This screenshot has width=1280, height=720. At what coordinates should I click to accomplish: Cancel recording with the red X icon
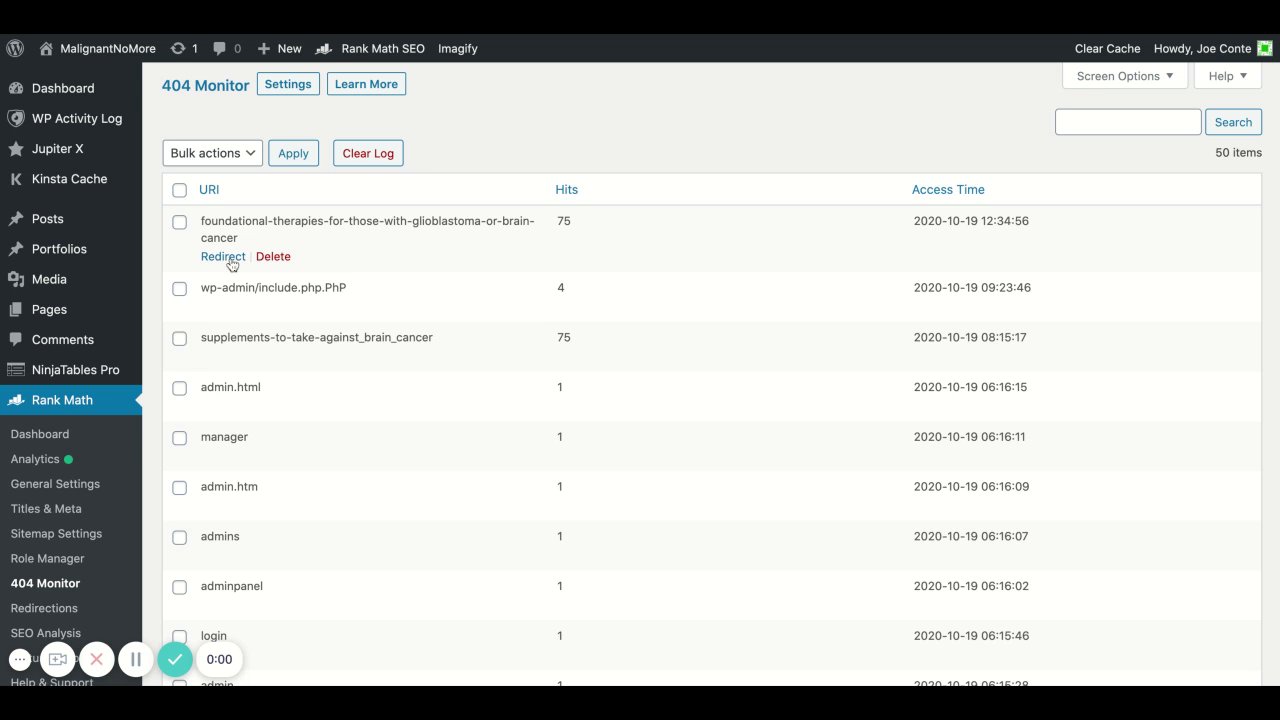coord(96,659)
